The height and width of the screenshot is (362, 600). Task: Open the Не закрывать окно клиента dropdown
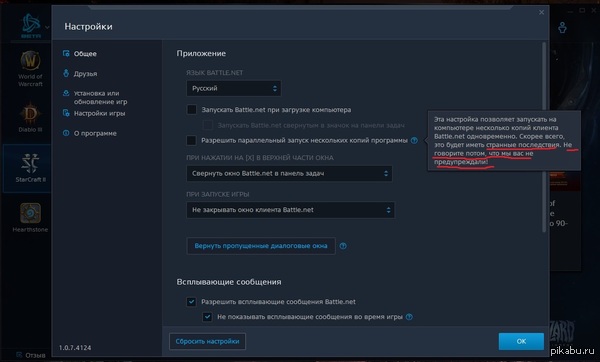click(x=290, y=210)
